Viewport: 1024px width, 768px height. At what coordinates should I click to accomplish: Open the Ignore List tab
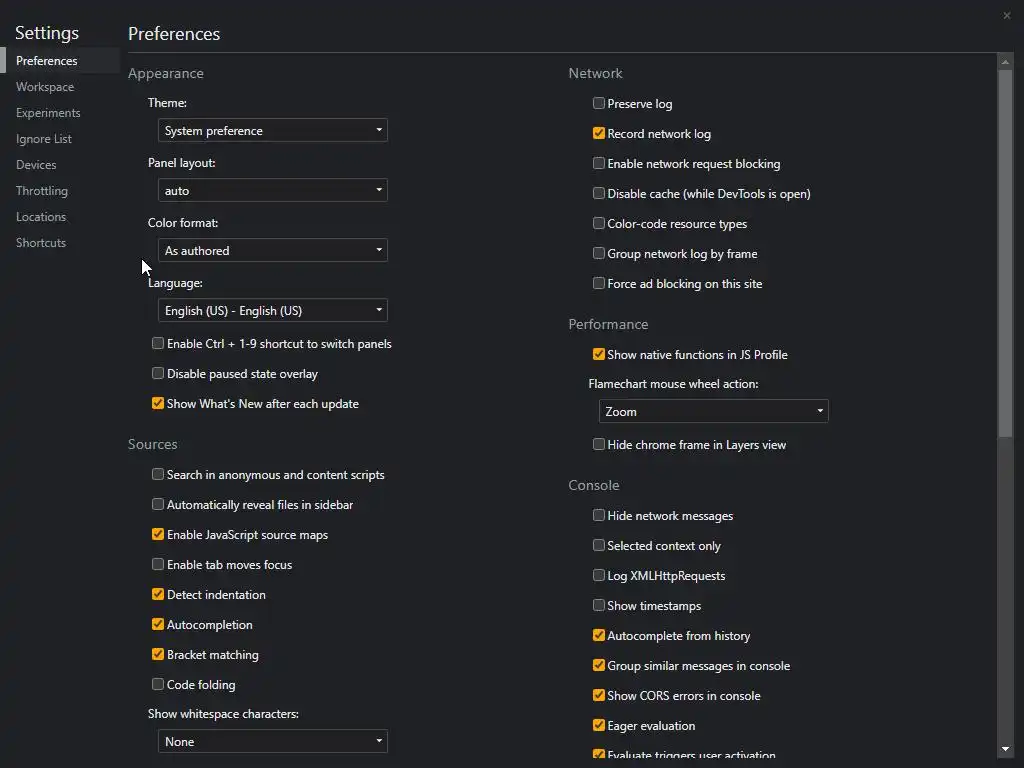tap(44, 139)
